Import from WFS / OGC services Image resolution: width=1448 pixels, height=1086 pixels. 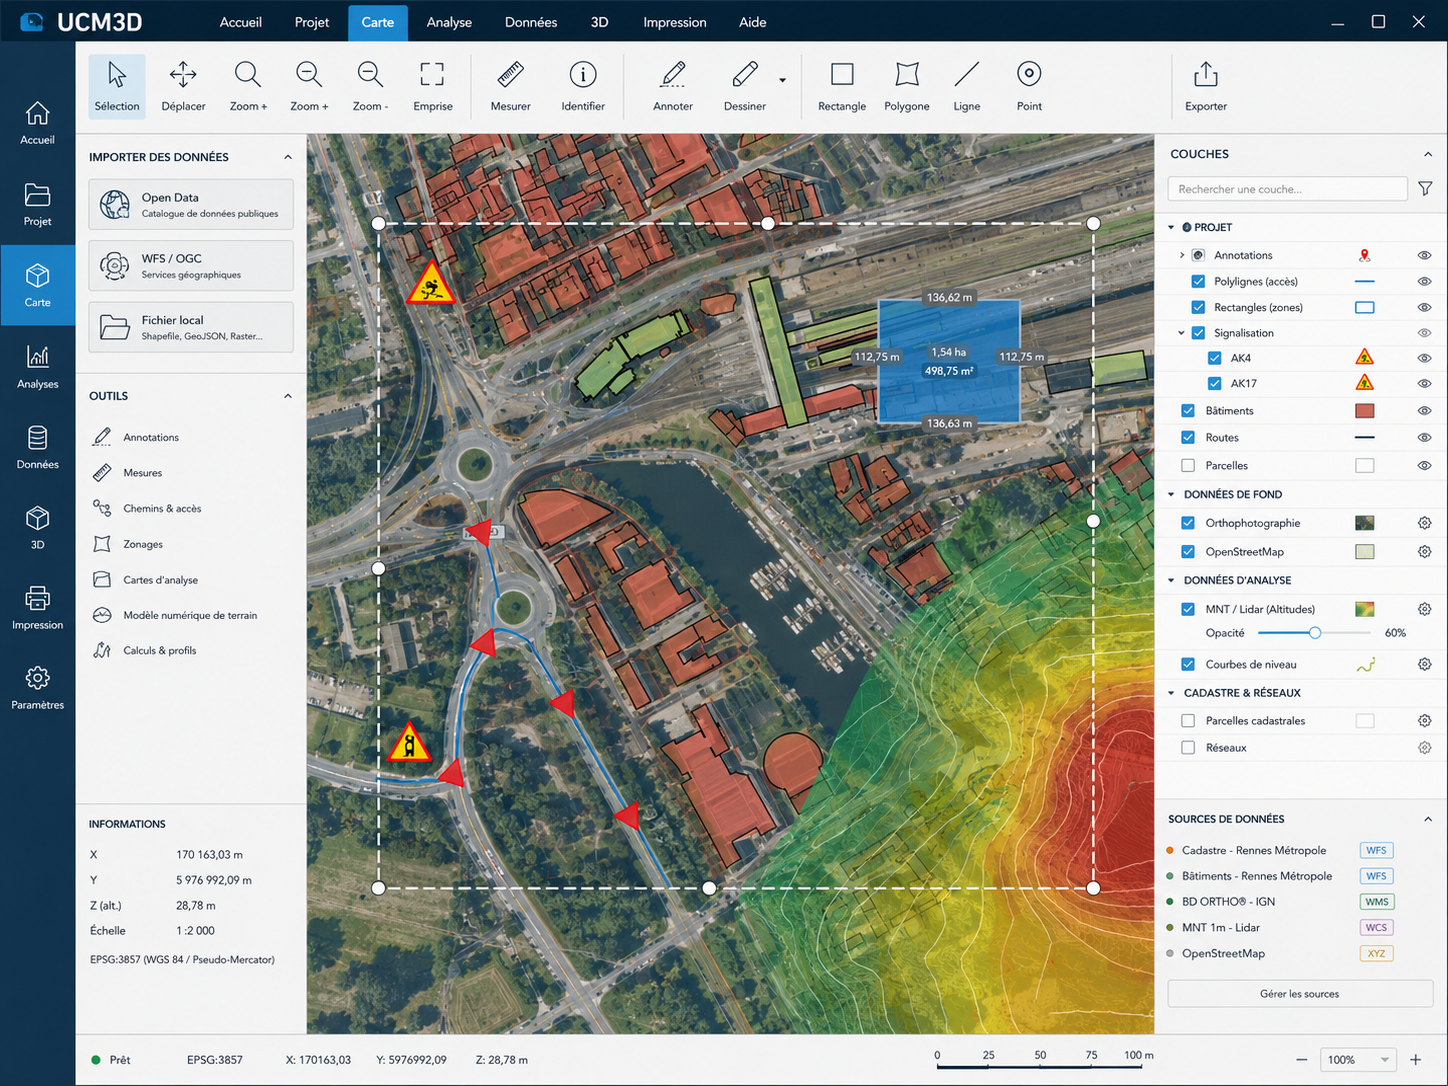pos(191,265)
